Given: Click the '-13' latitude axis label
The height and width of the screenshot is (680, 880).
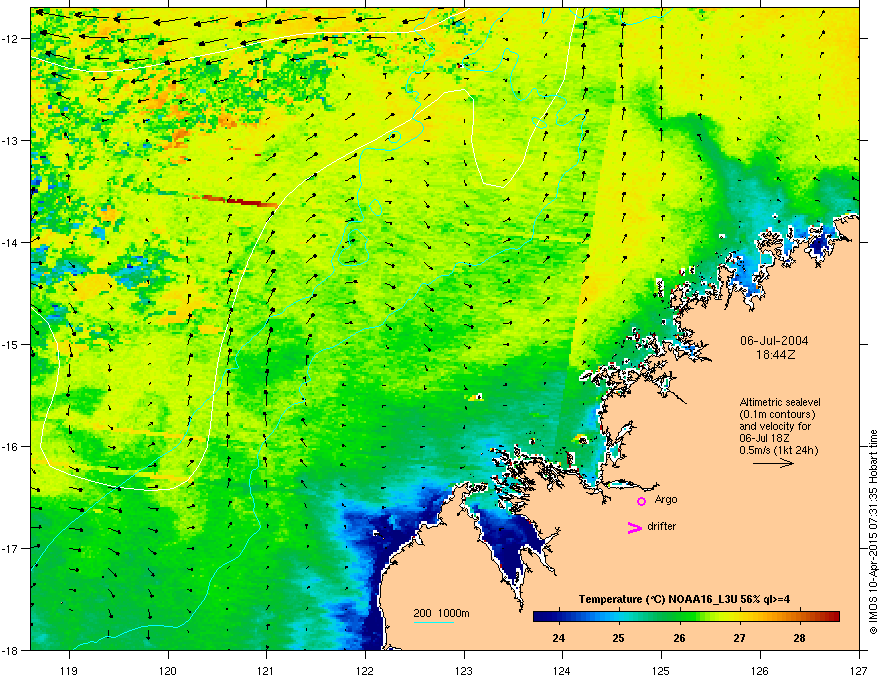Looking at the screenshot, I should tap(10, 140).
